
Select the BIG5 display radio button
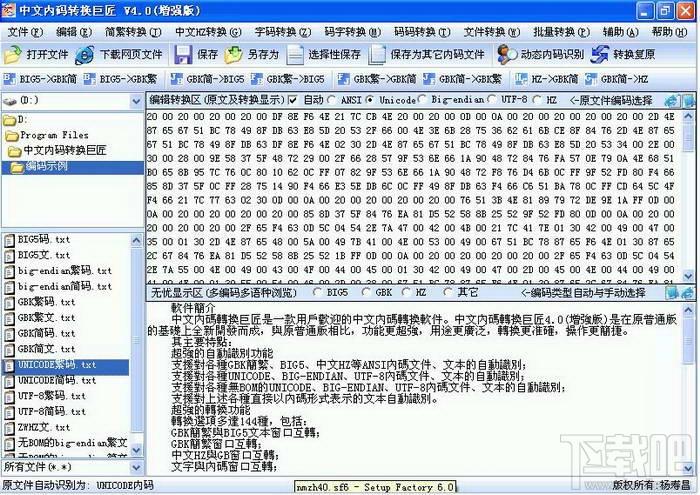(x=317, y=292)
